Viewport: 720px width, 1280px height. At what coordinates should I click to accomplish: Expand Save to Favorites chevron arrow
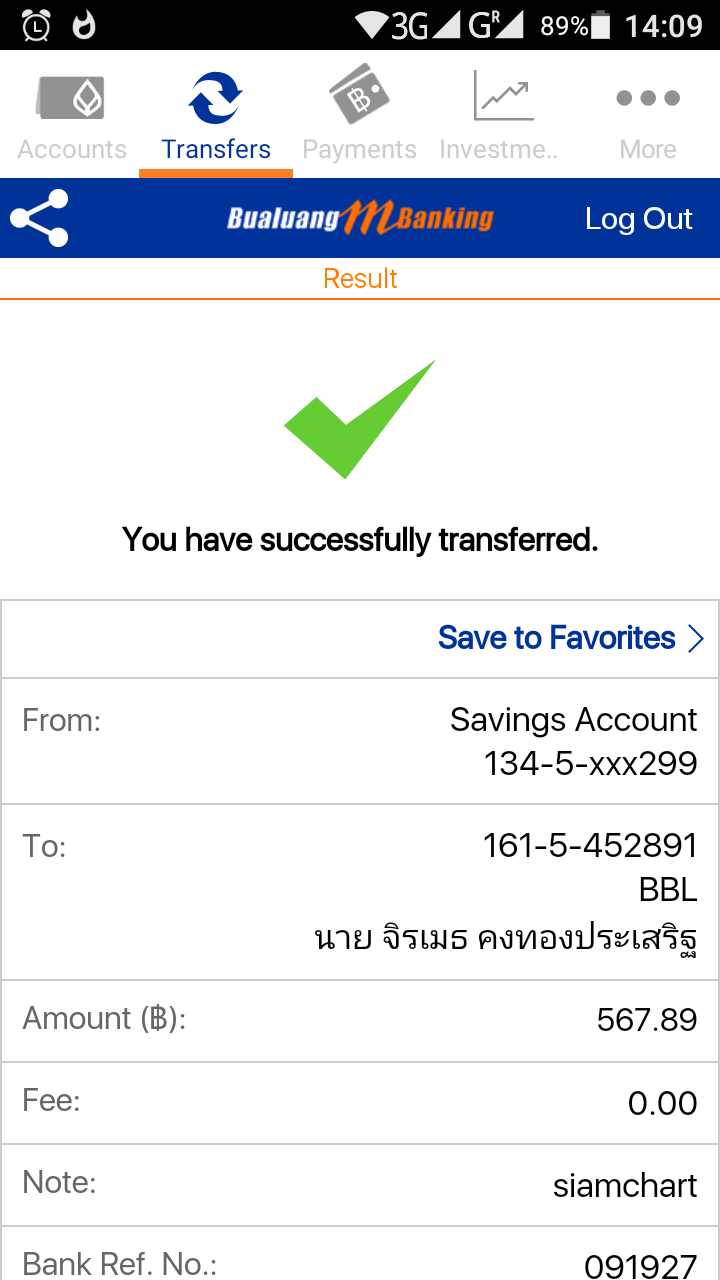[x=697, y=639]
